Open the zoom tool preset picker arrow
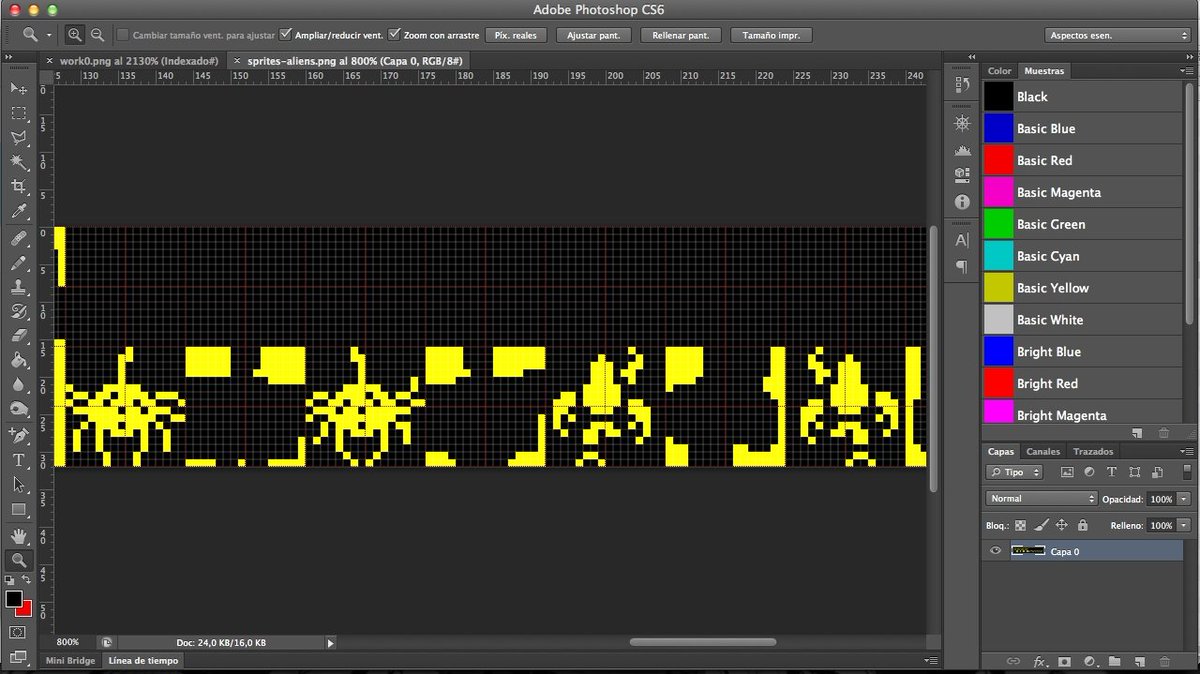Image resolution: width=1200 pixels, height=674 pixels. (48, 35)
